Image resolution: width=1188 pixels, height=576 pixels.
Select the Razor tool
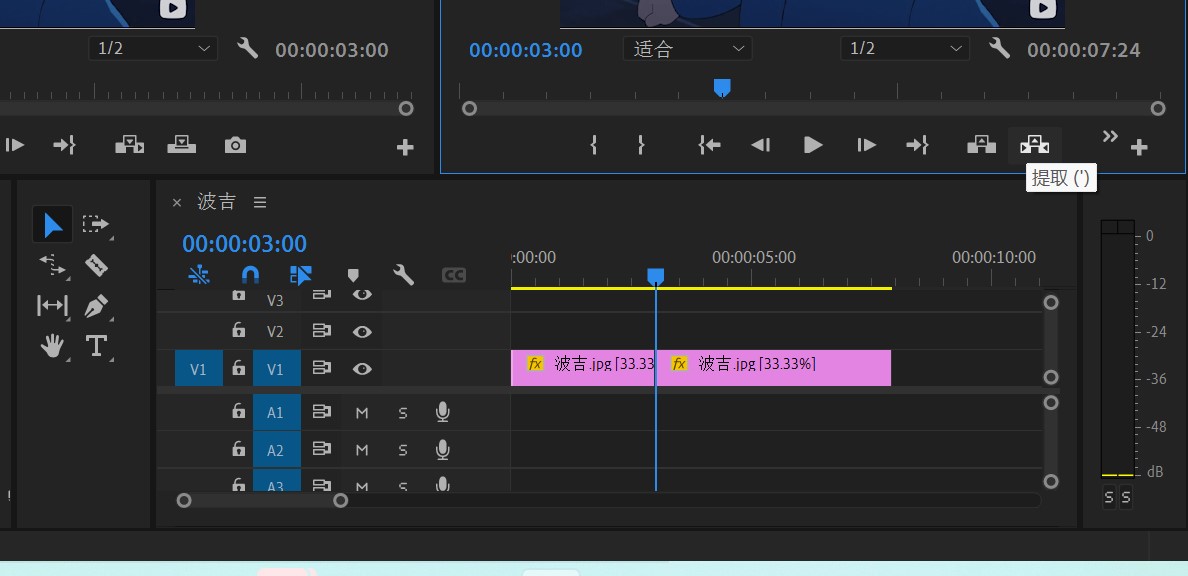tap(95, 265)
